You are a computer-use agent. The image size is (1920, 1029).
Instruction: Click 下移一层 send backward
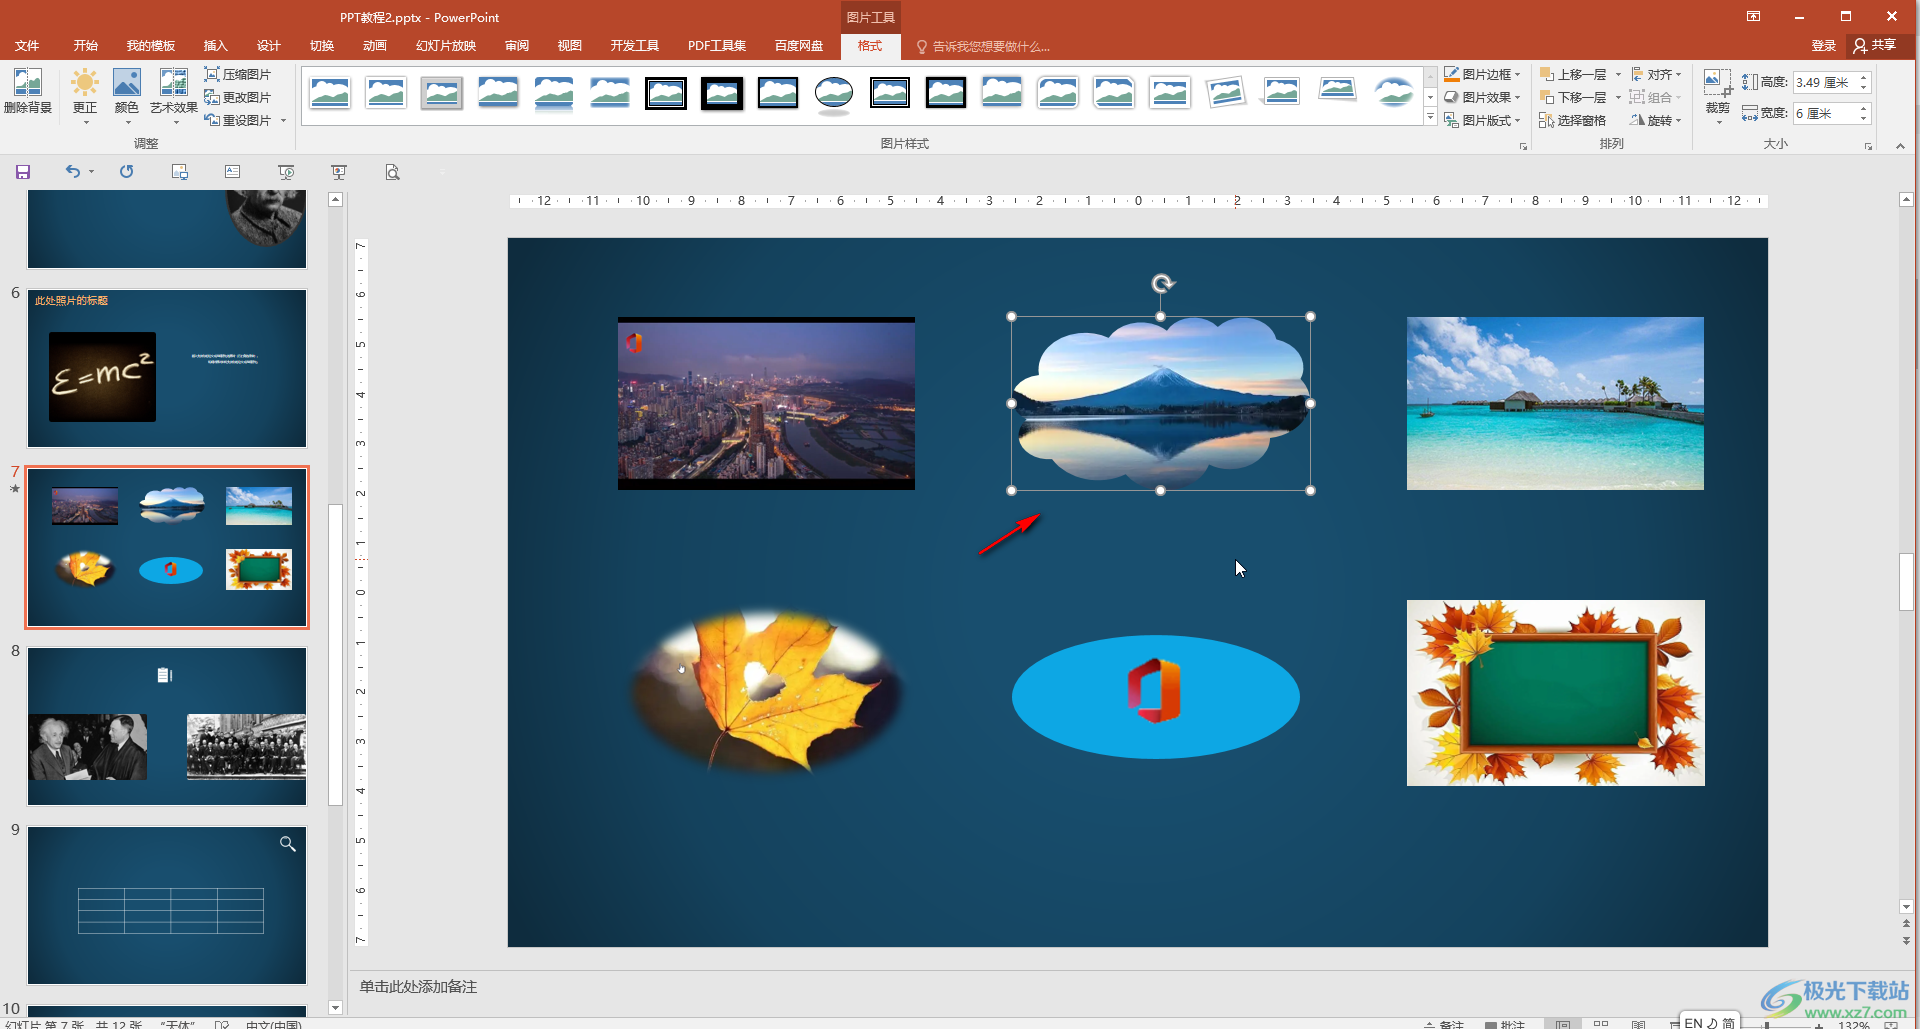[1573, 97]
